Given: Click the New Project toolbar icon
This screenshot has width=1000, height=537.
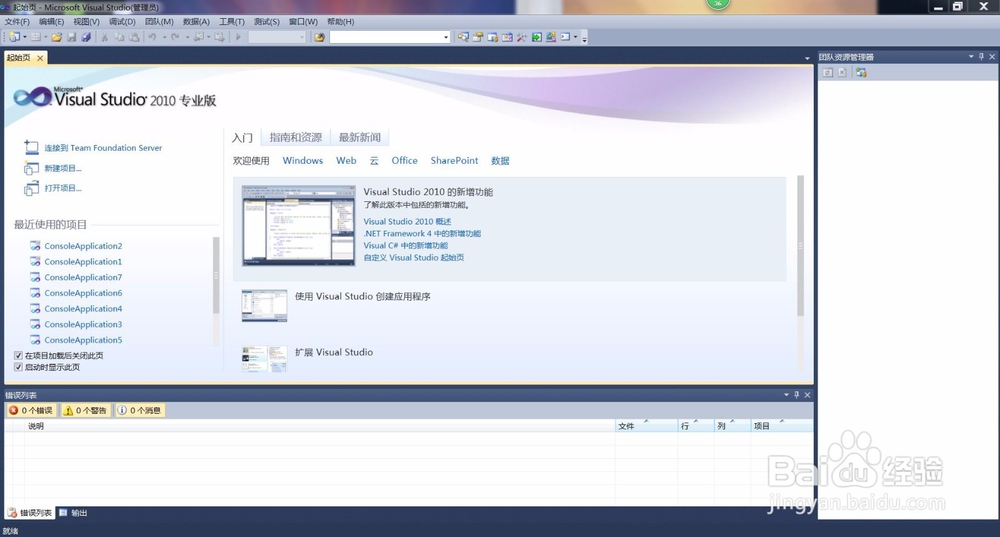Looking at the screenshot, I should click(x=15, y=37).
